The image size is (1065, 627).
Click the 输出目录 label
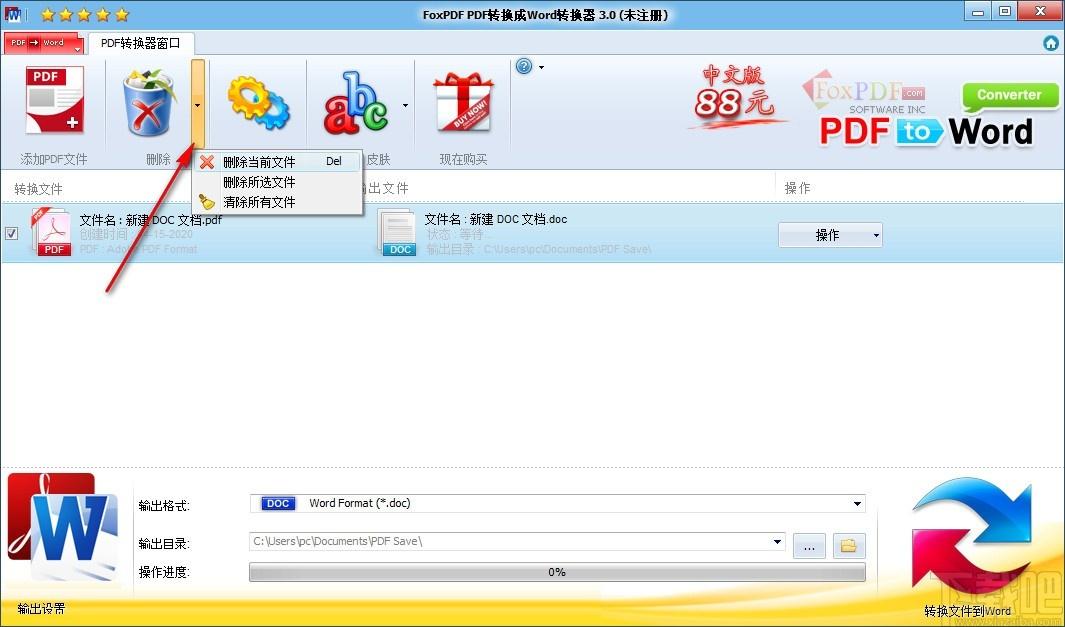tap(164, 543)
